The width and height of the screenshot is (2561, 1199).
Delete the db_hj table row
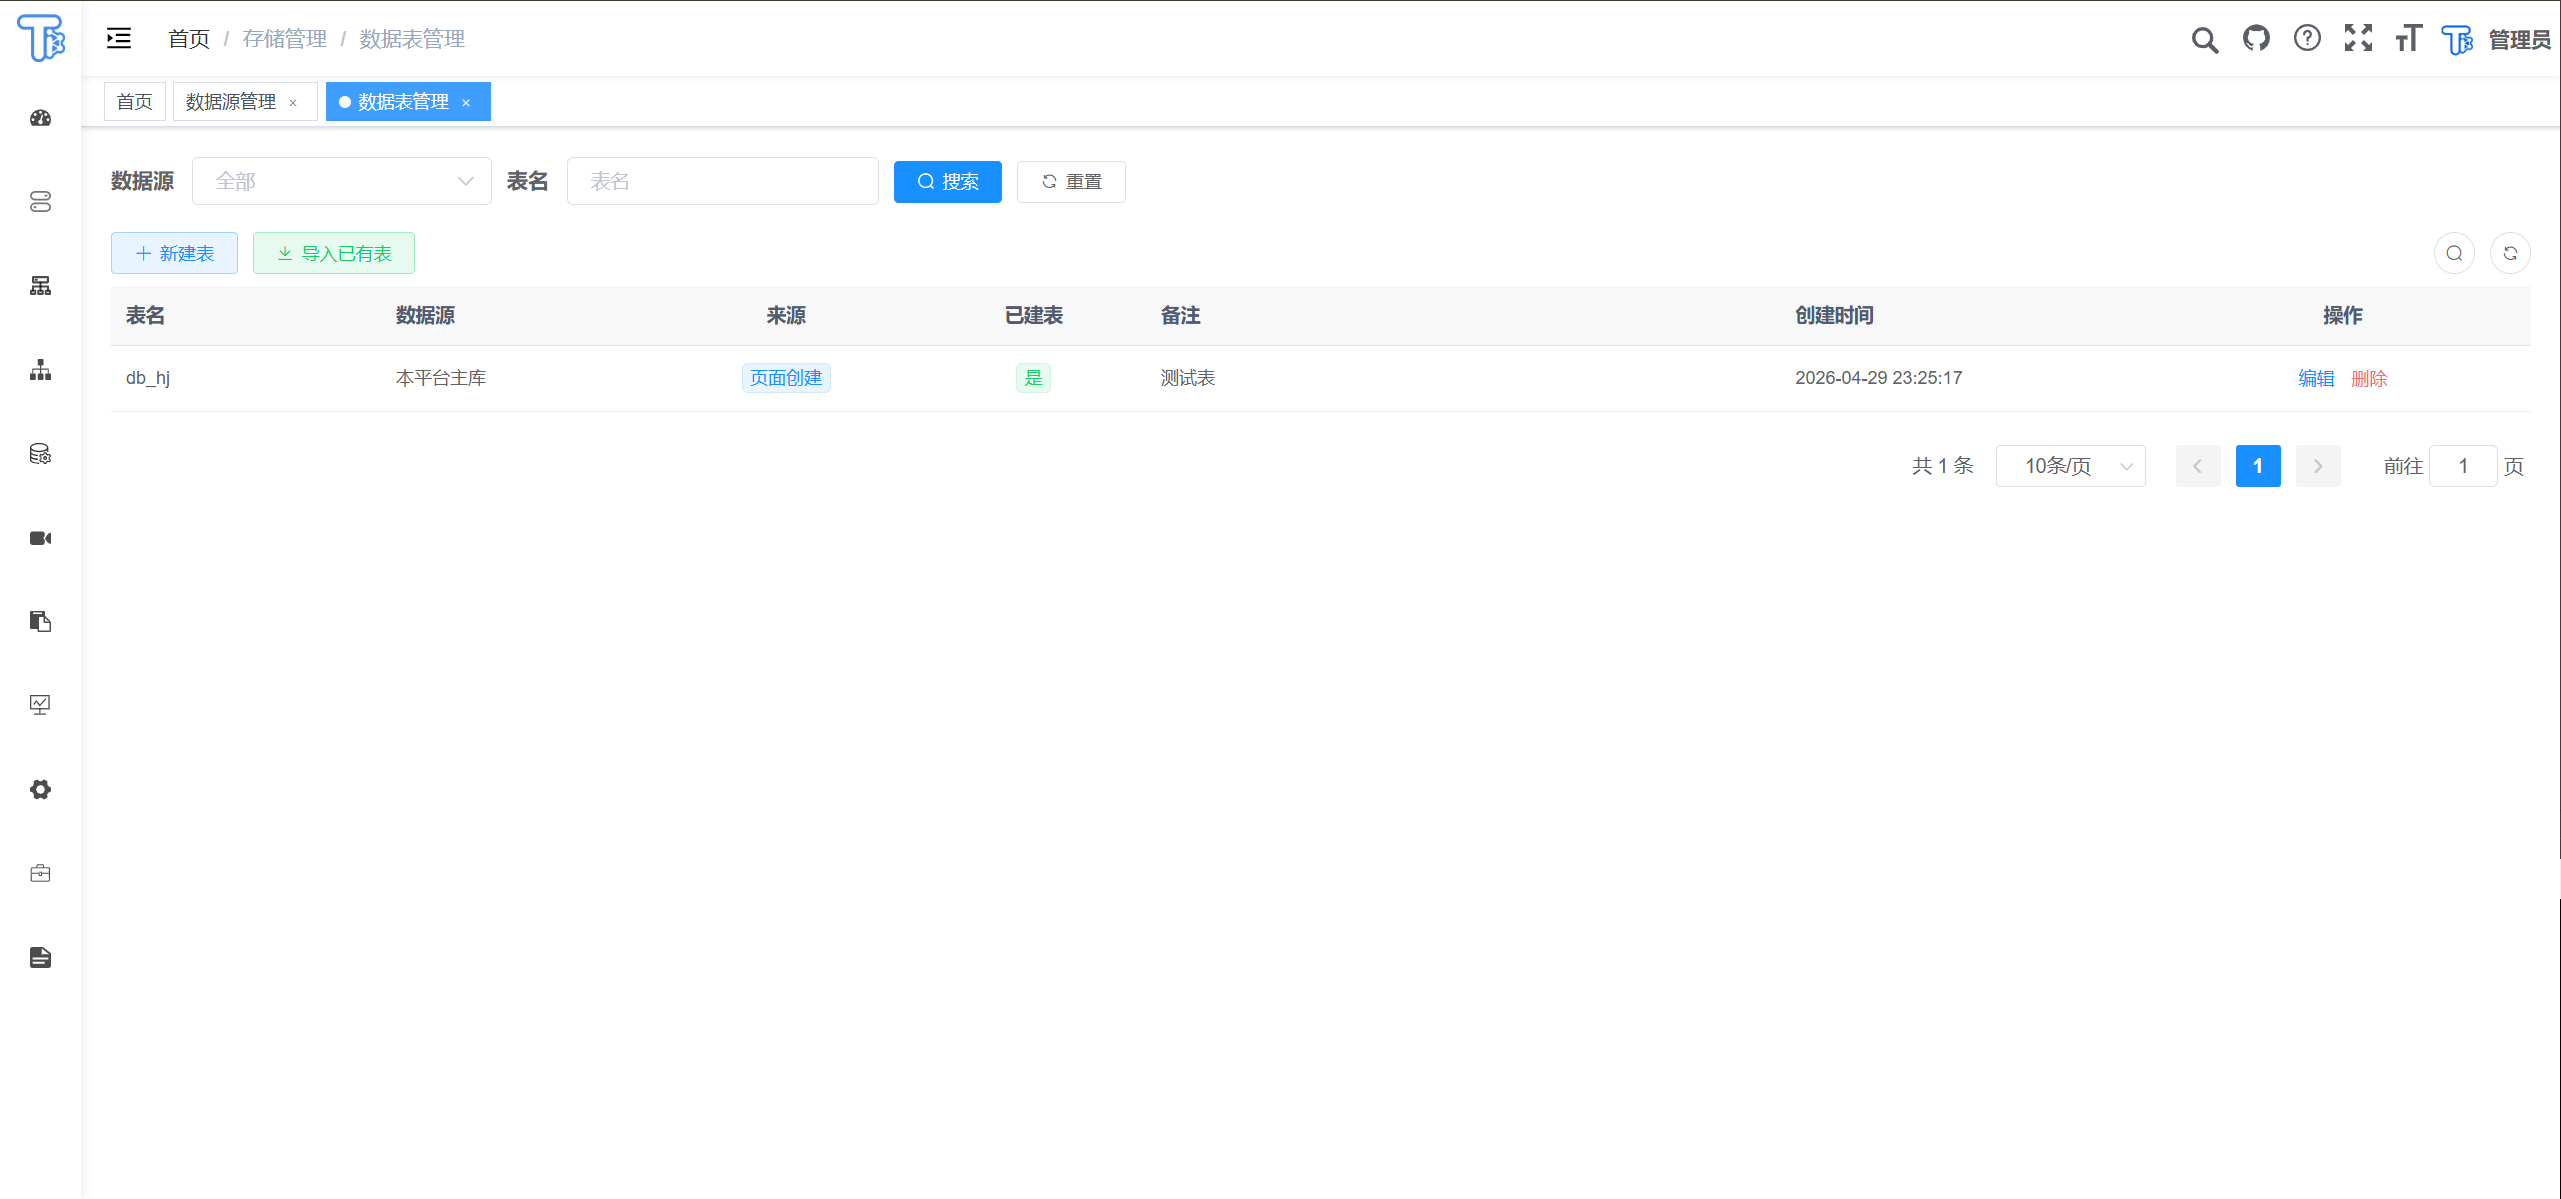pyautogui.click(x=2369, y=378)
